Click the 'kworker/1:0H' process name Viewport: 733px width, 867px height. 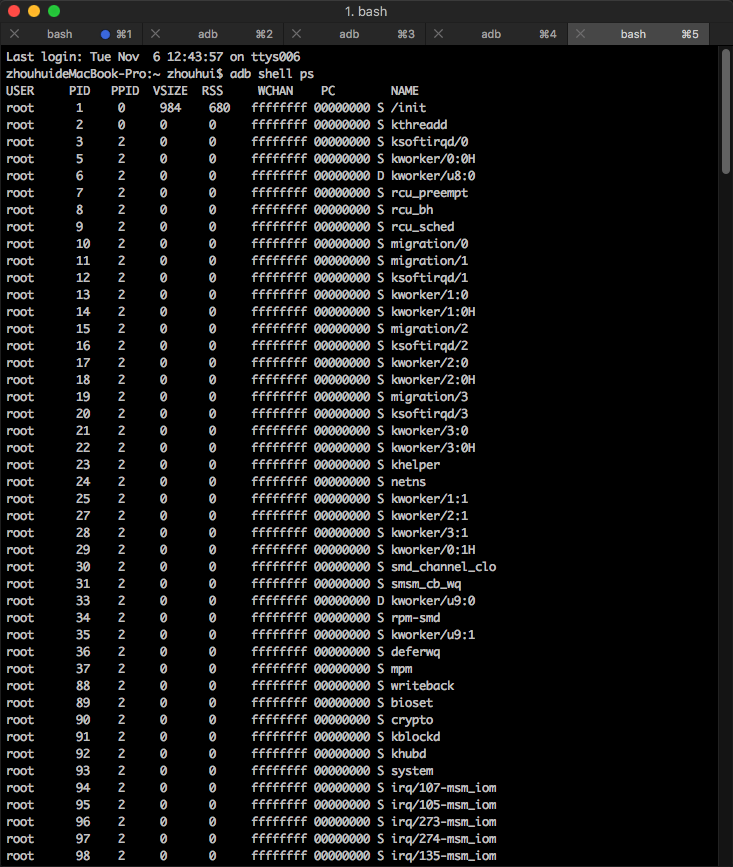[x=433, y=312]
